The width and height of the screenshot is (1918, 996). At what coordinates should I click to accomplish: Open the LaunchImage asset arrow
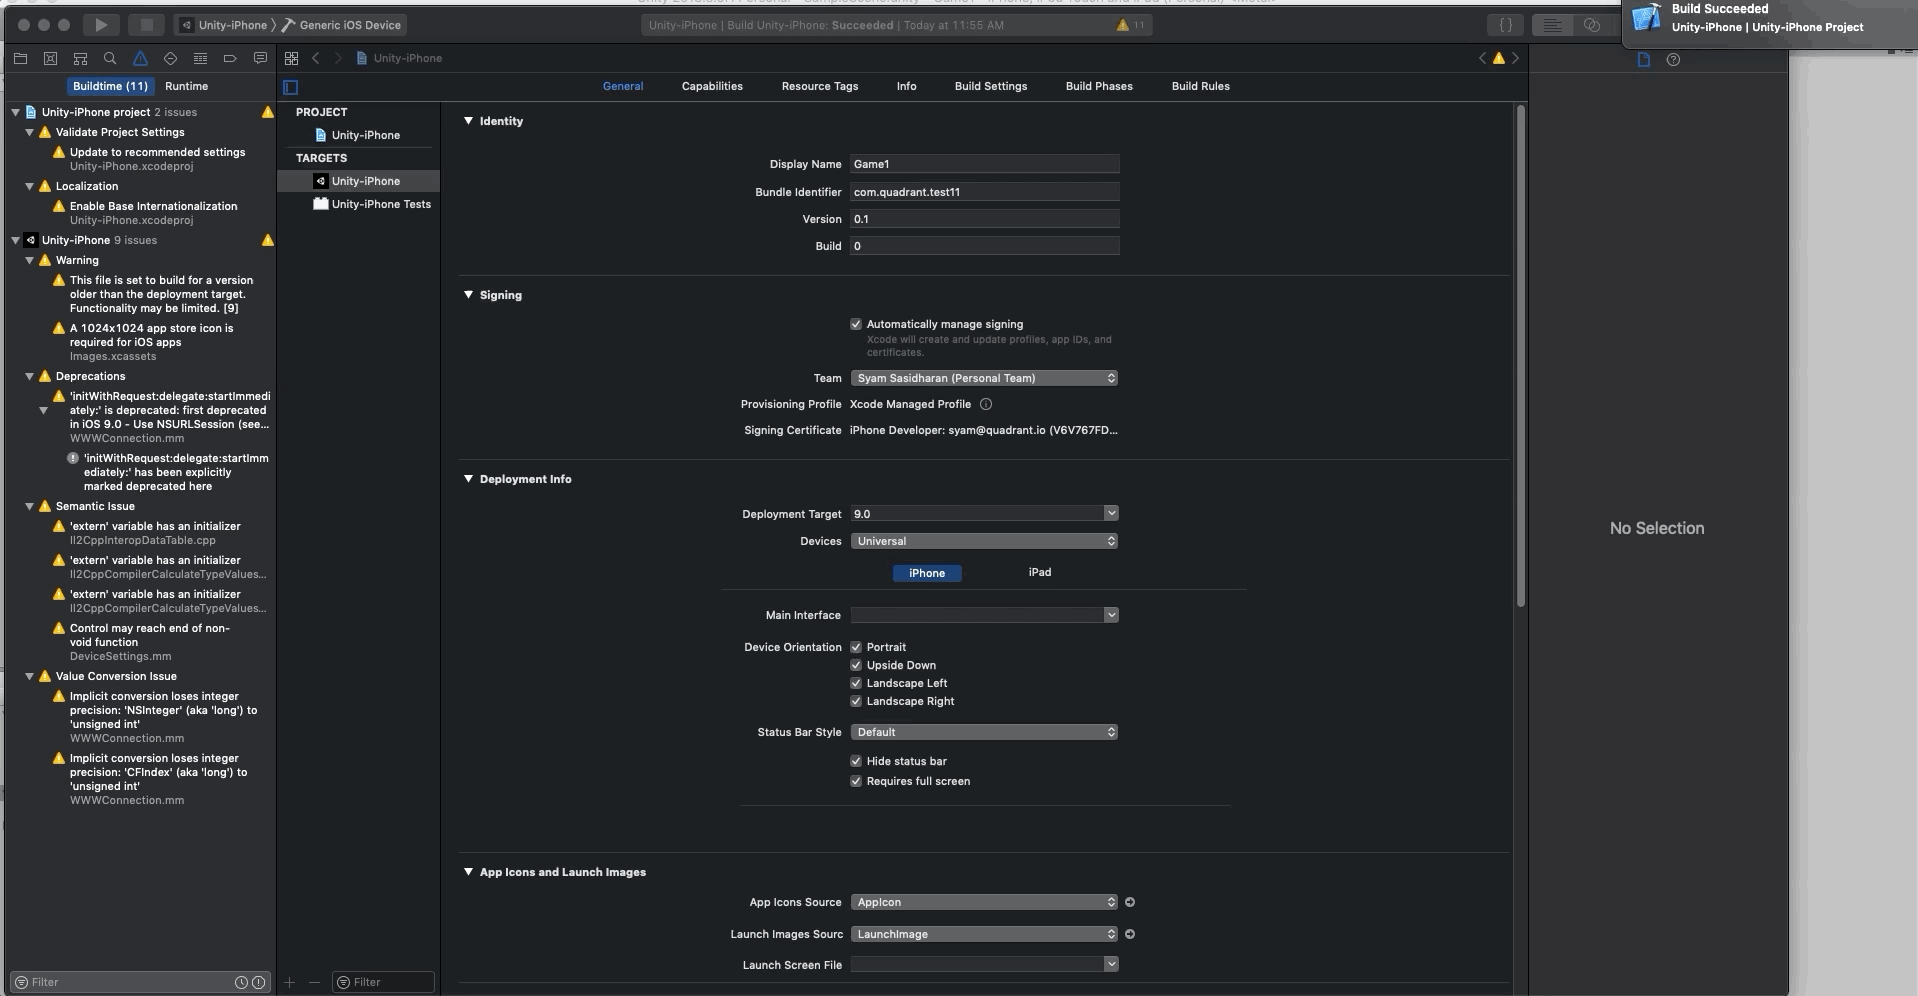pos(1130,934)
